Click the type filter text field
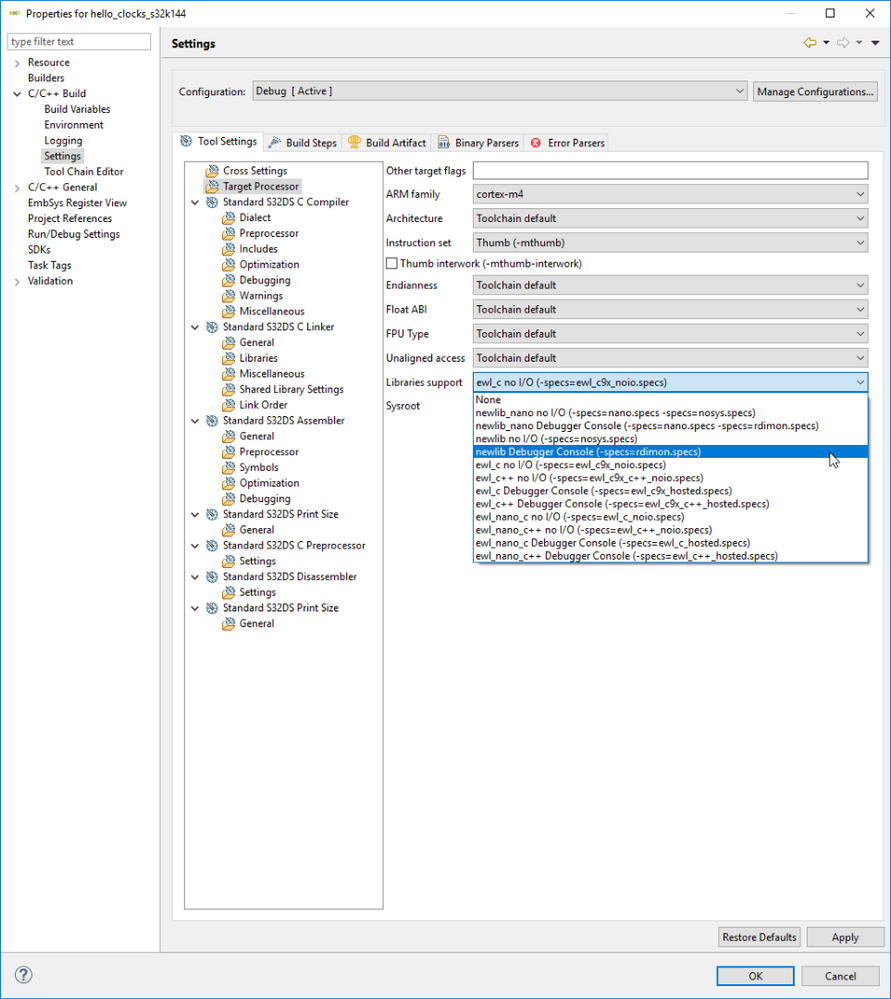891x999 pixels. [x=79, y=41]
